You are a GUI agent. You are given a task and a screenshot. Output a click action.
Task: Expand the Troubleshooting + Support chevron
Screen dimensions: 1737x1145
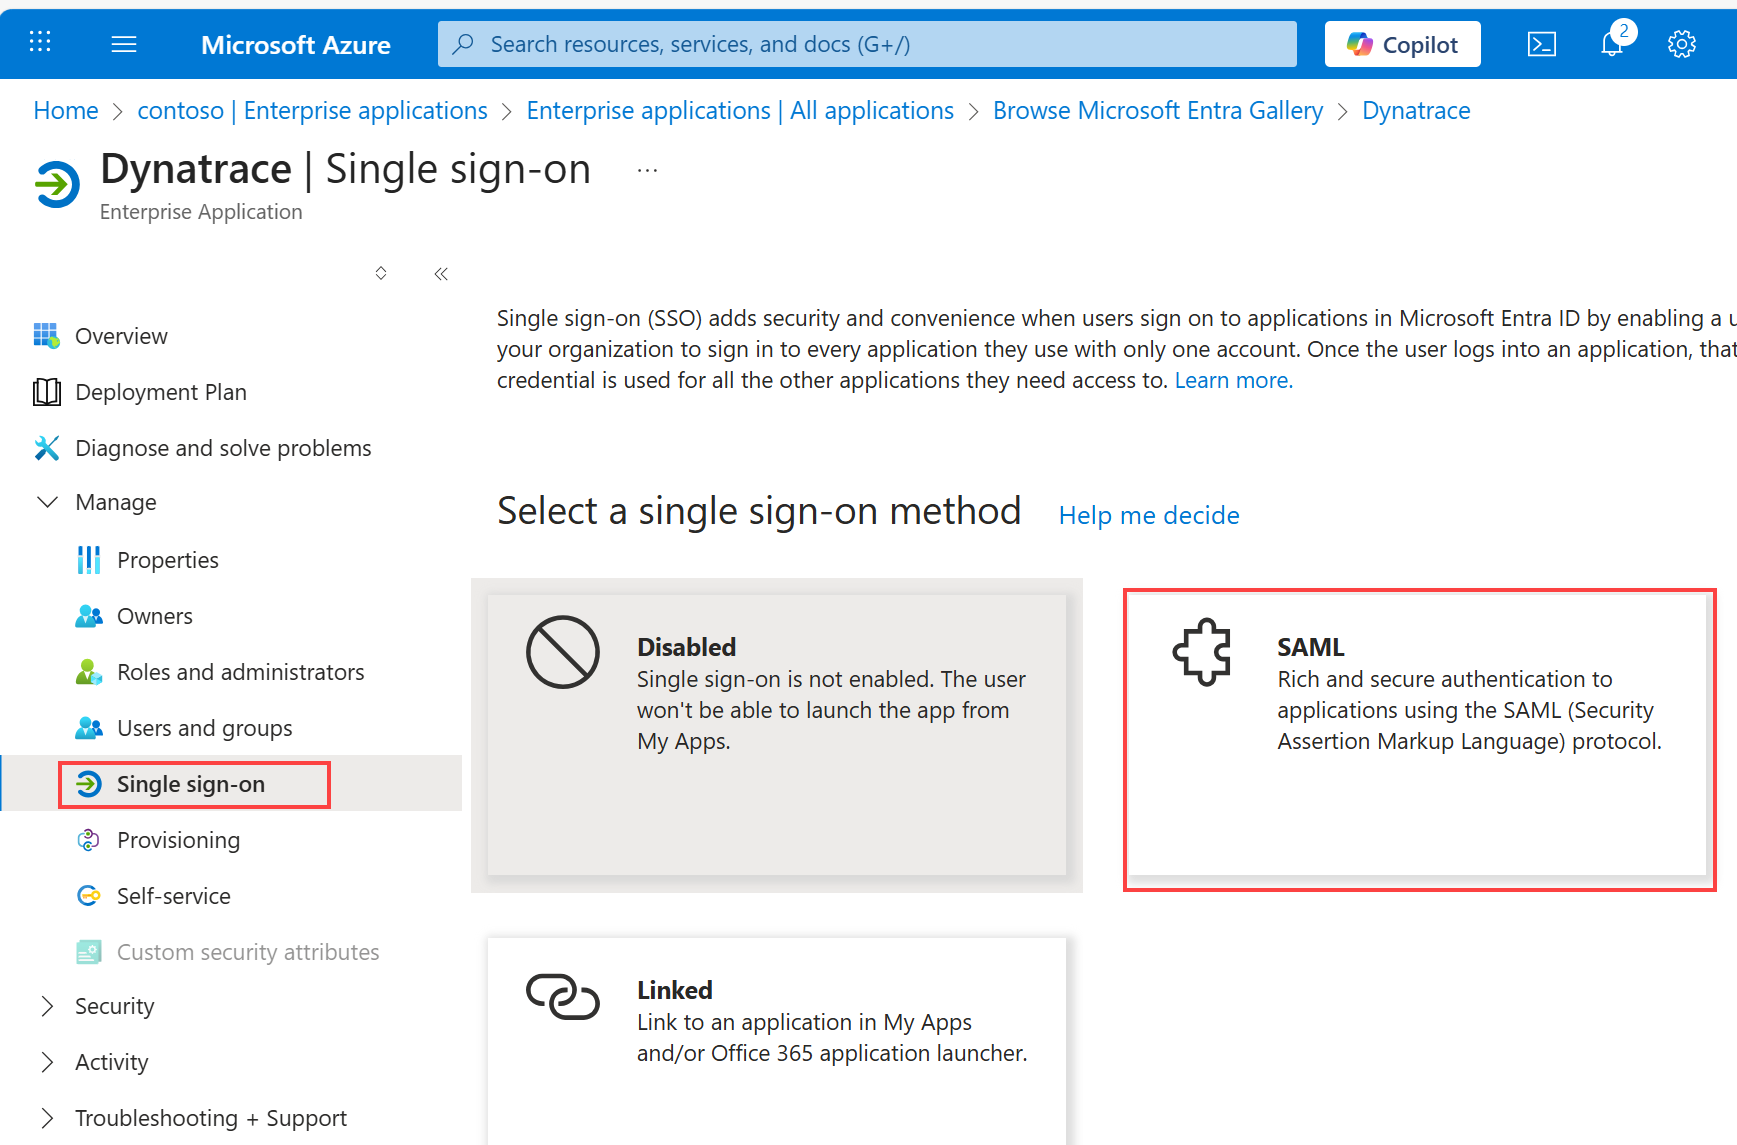click(x=47, y=1118)
